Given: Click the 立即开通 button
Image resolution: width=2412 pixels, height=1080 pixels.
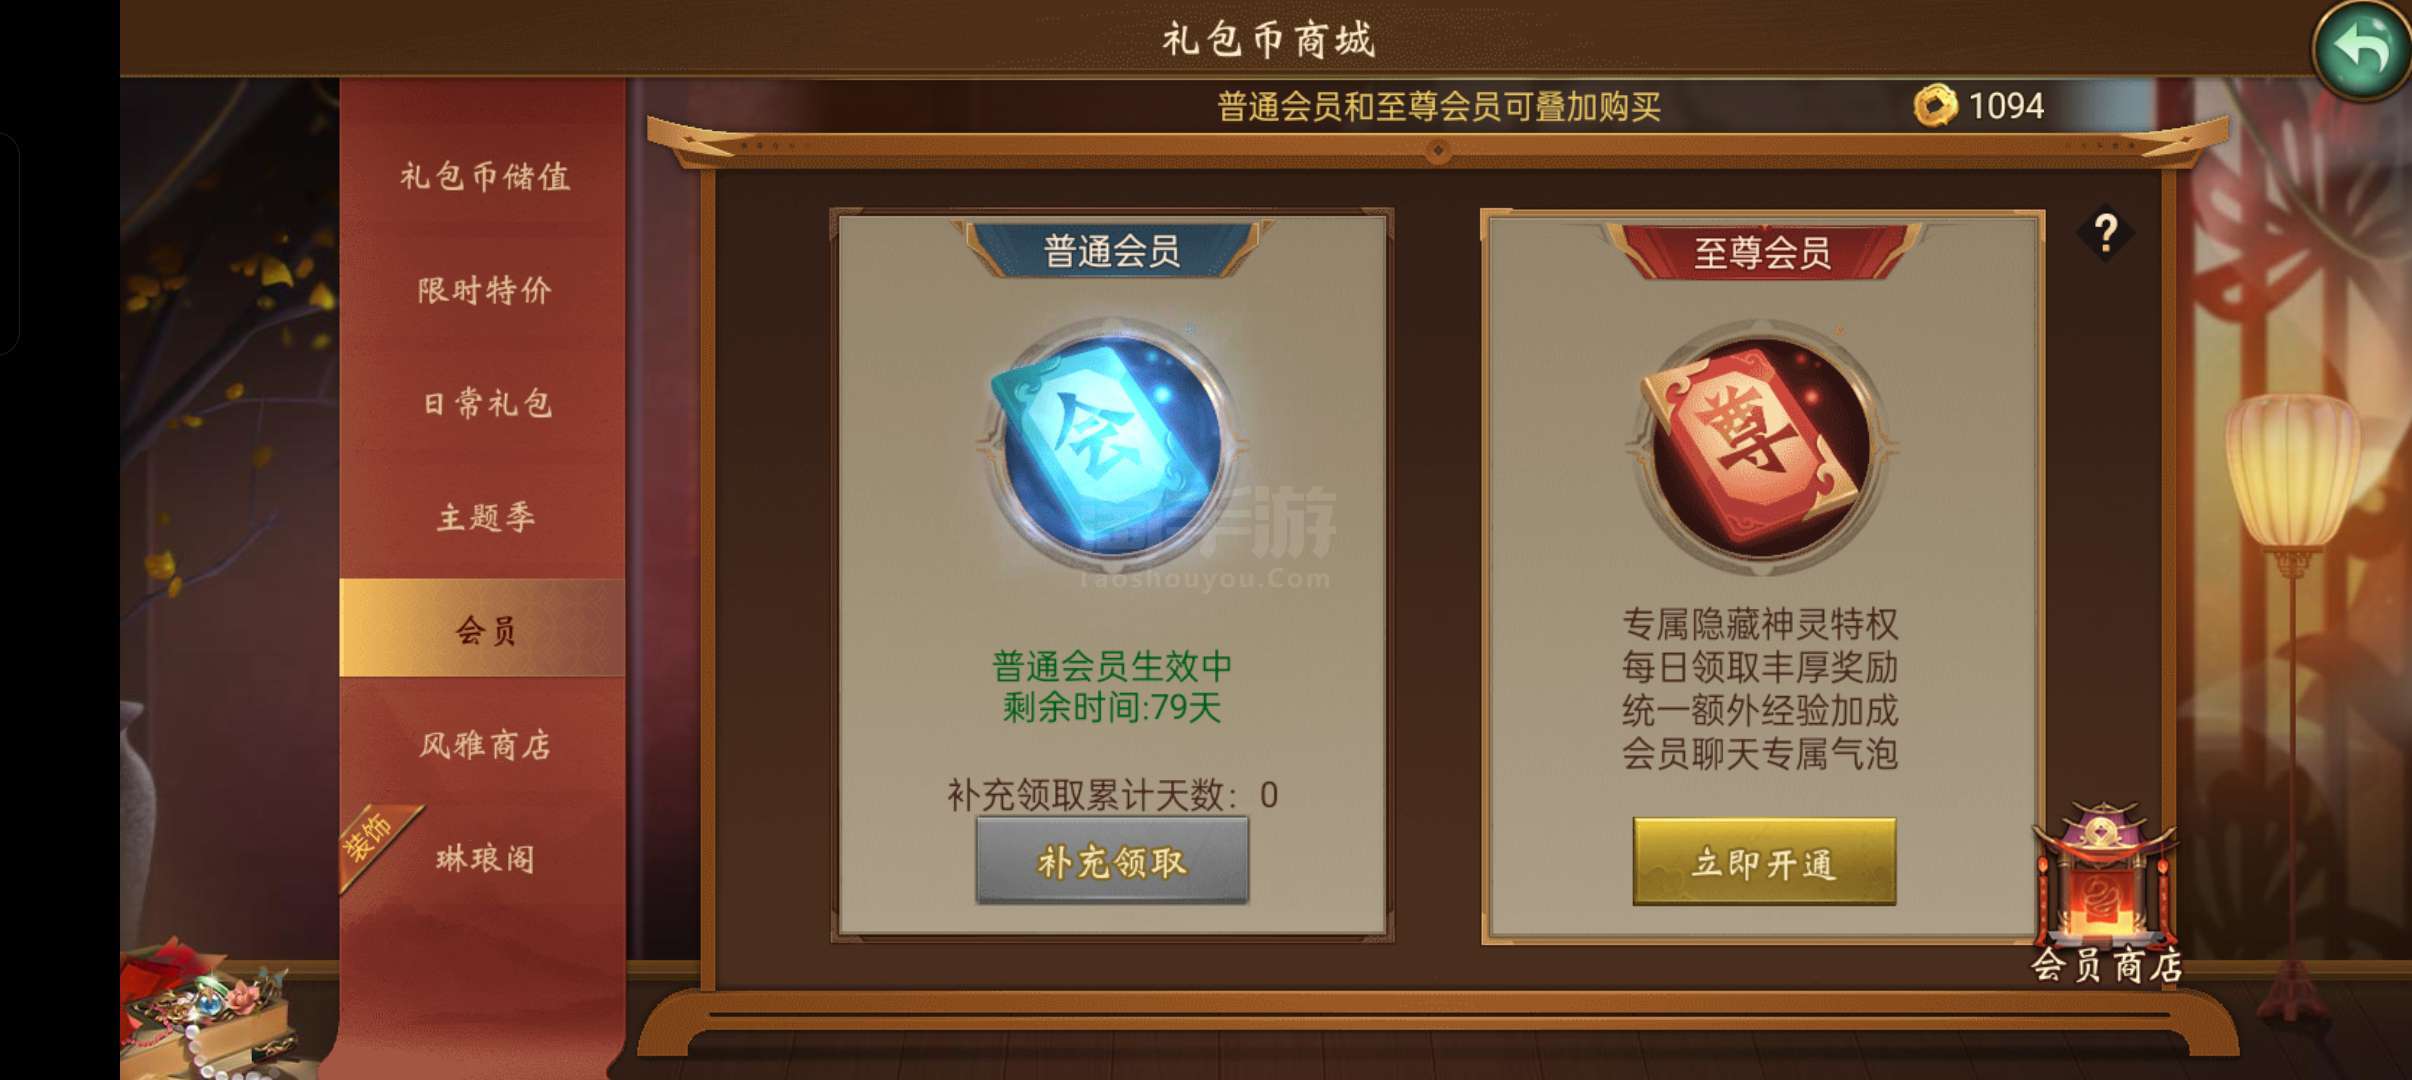Looking at the screenshot, I should click(x=1763, y=861).
